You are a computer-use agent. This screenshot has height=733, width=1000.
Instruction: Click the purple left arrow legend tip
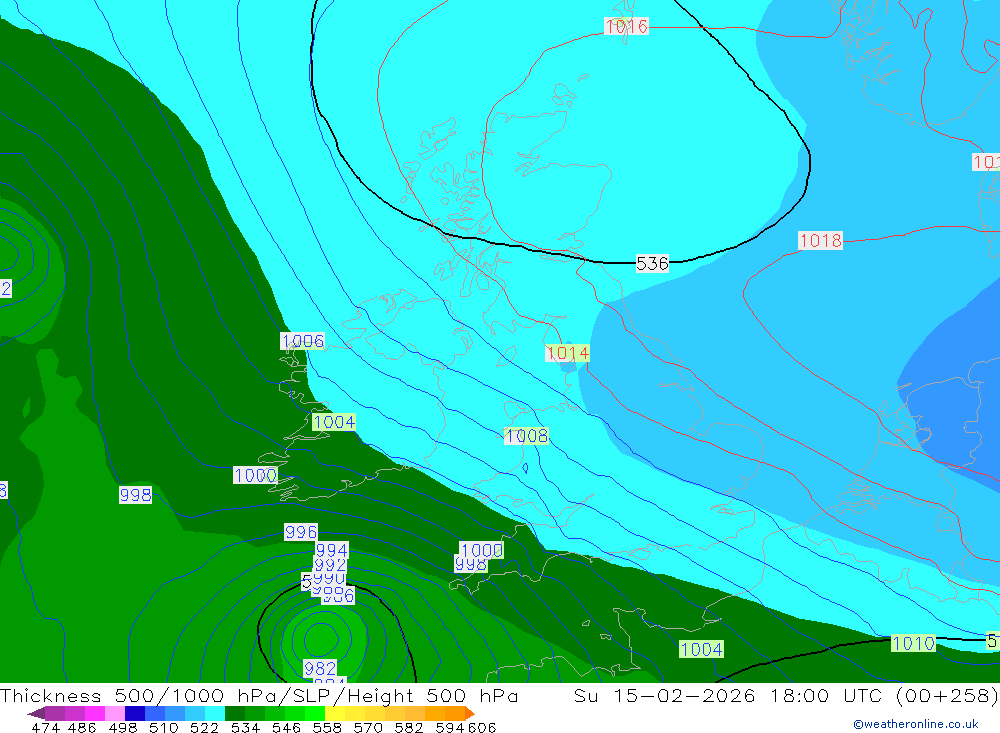coord(36,713)
